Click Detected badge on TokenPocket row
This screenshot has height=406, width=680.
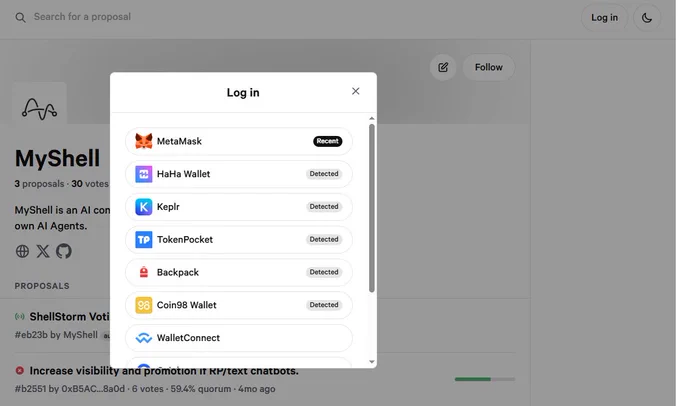click(324, 239)
